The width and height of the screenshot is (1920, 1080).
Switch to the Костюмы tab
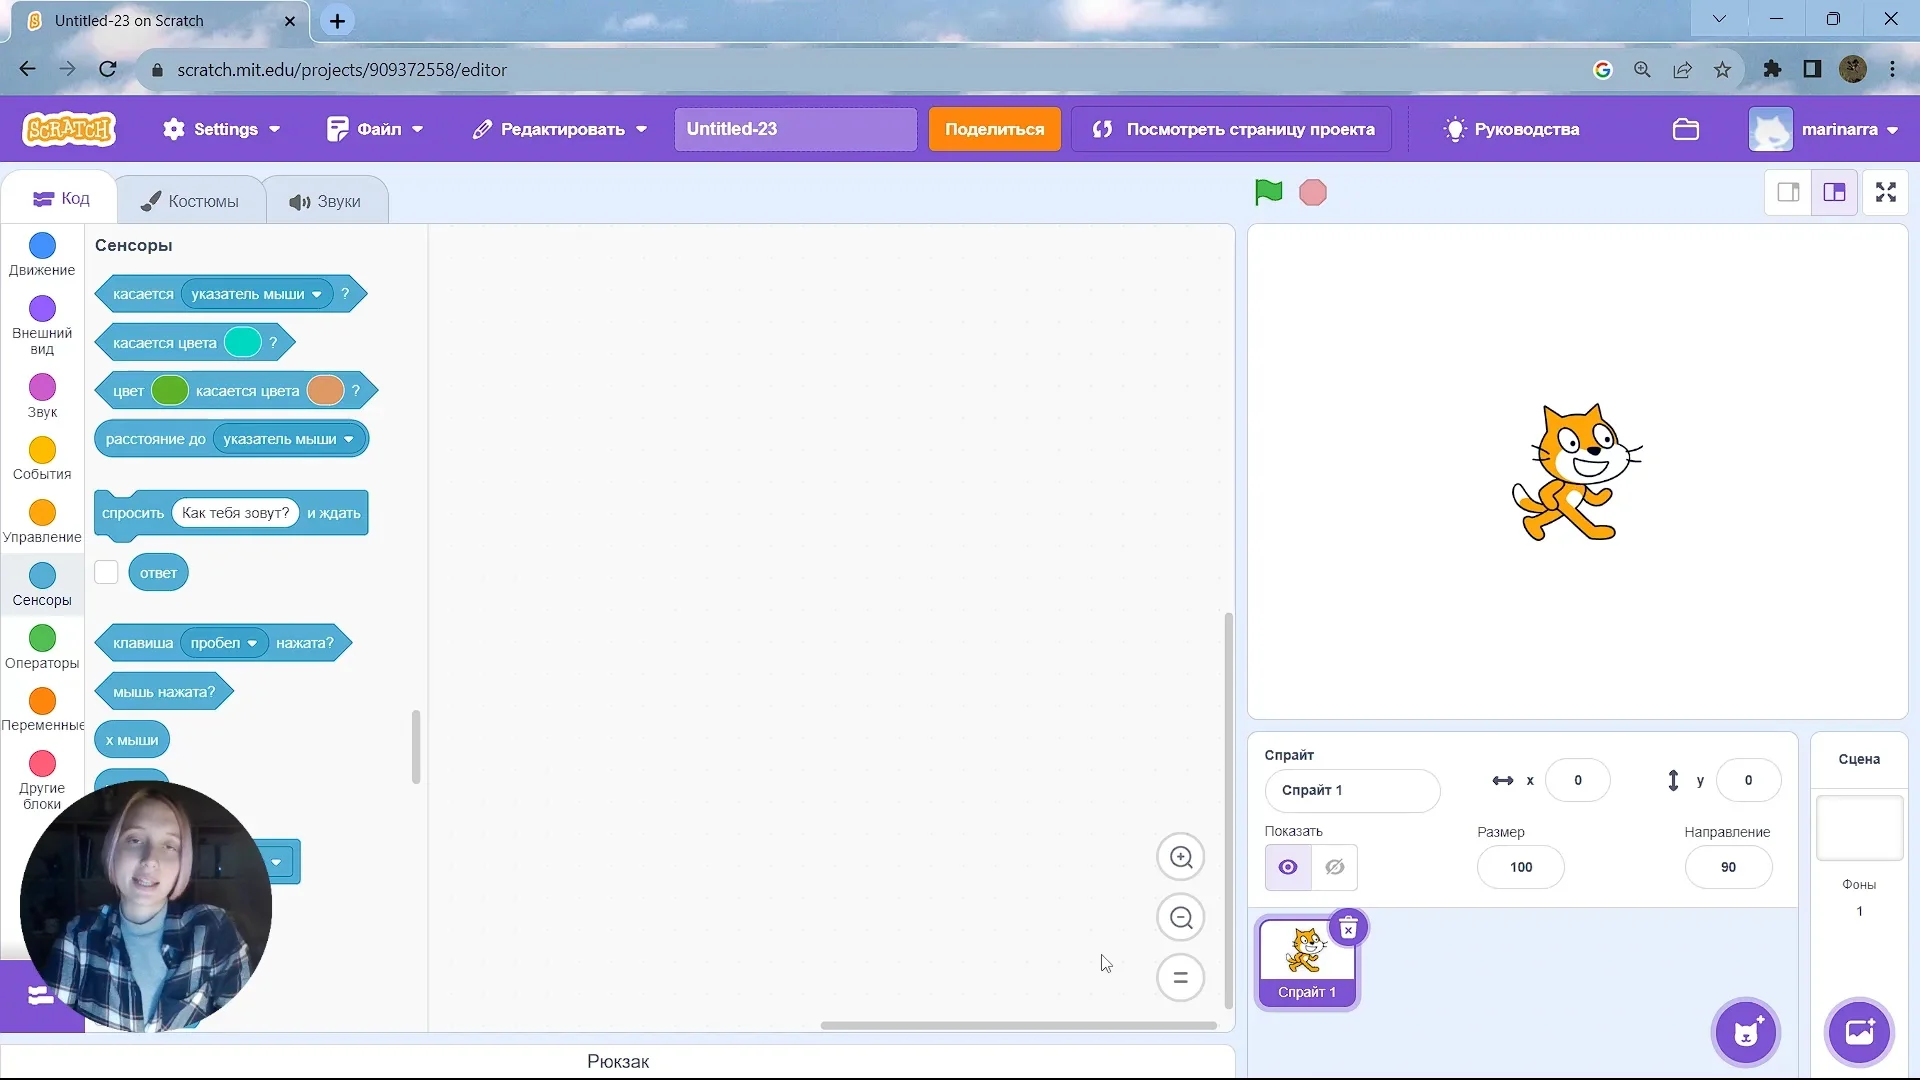190,201
